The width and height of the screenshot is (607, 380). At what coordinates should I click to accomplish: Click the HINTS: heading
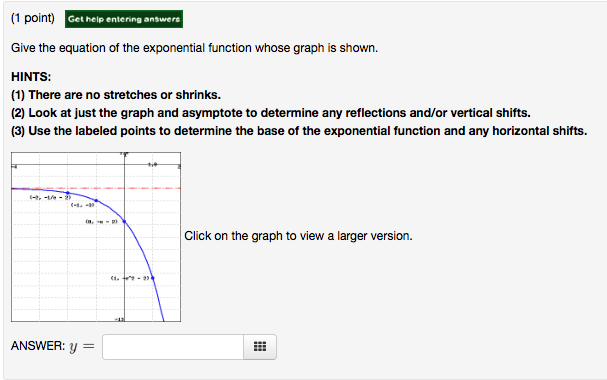point(31,77)
